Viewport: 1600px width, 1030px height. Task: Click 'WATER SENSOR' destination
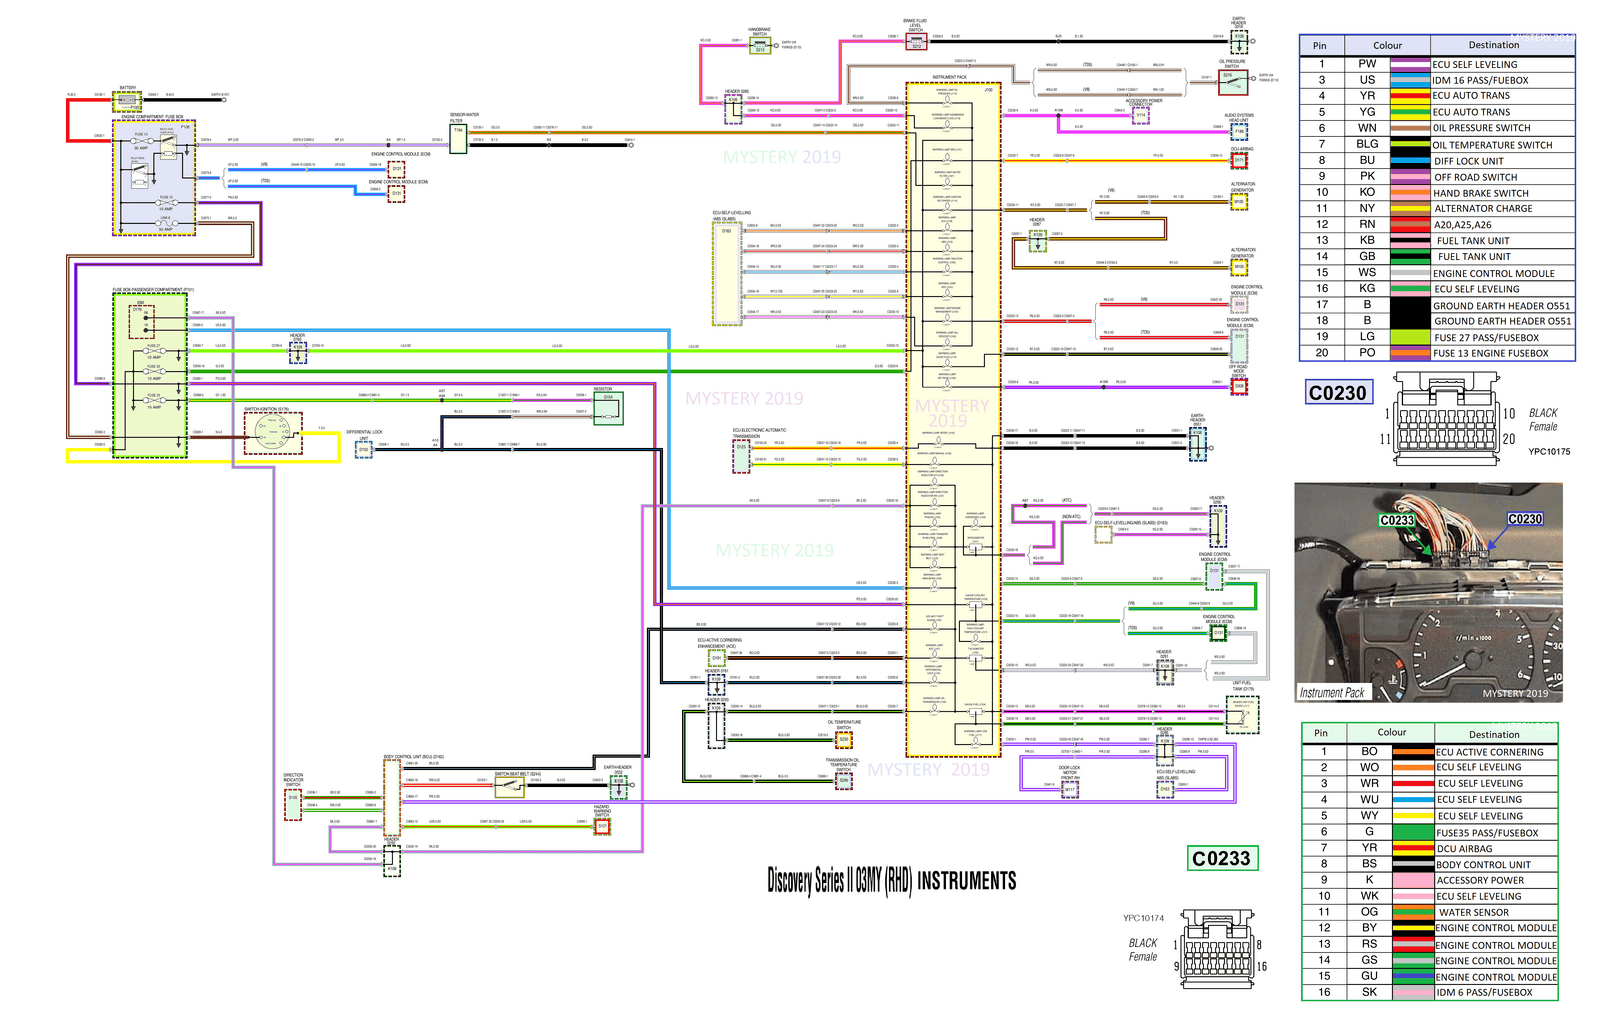(x=1474, y=912)
